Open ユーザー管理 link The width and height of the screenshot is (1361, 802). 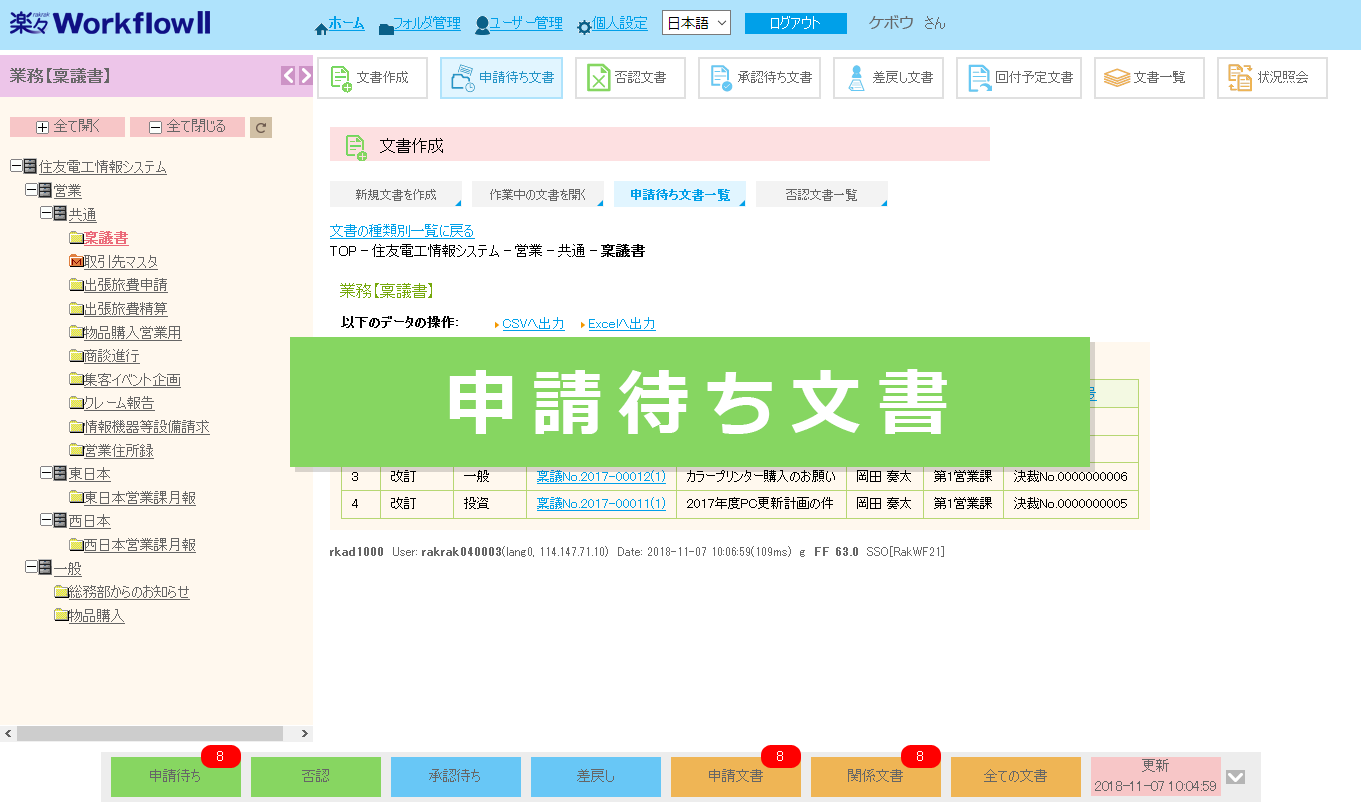(526, 23)
